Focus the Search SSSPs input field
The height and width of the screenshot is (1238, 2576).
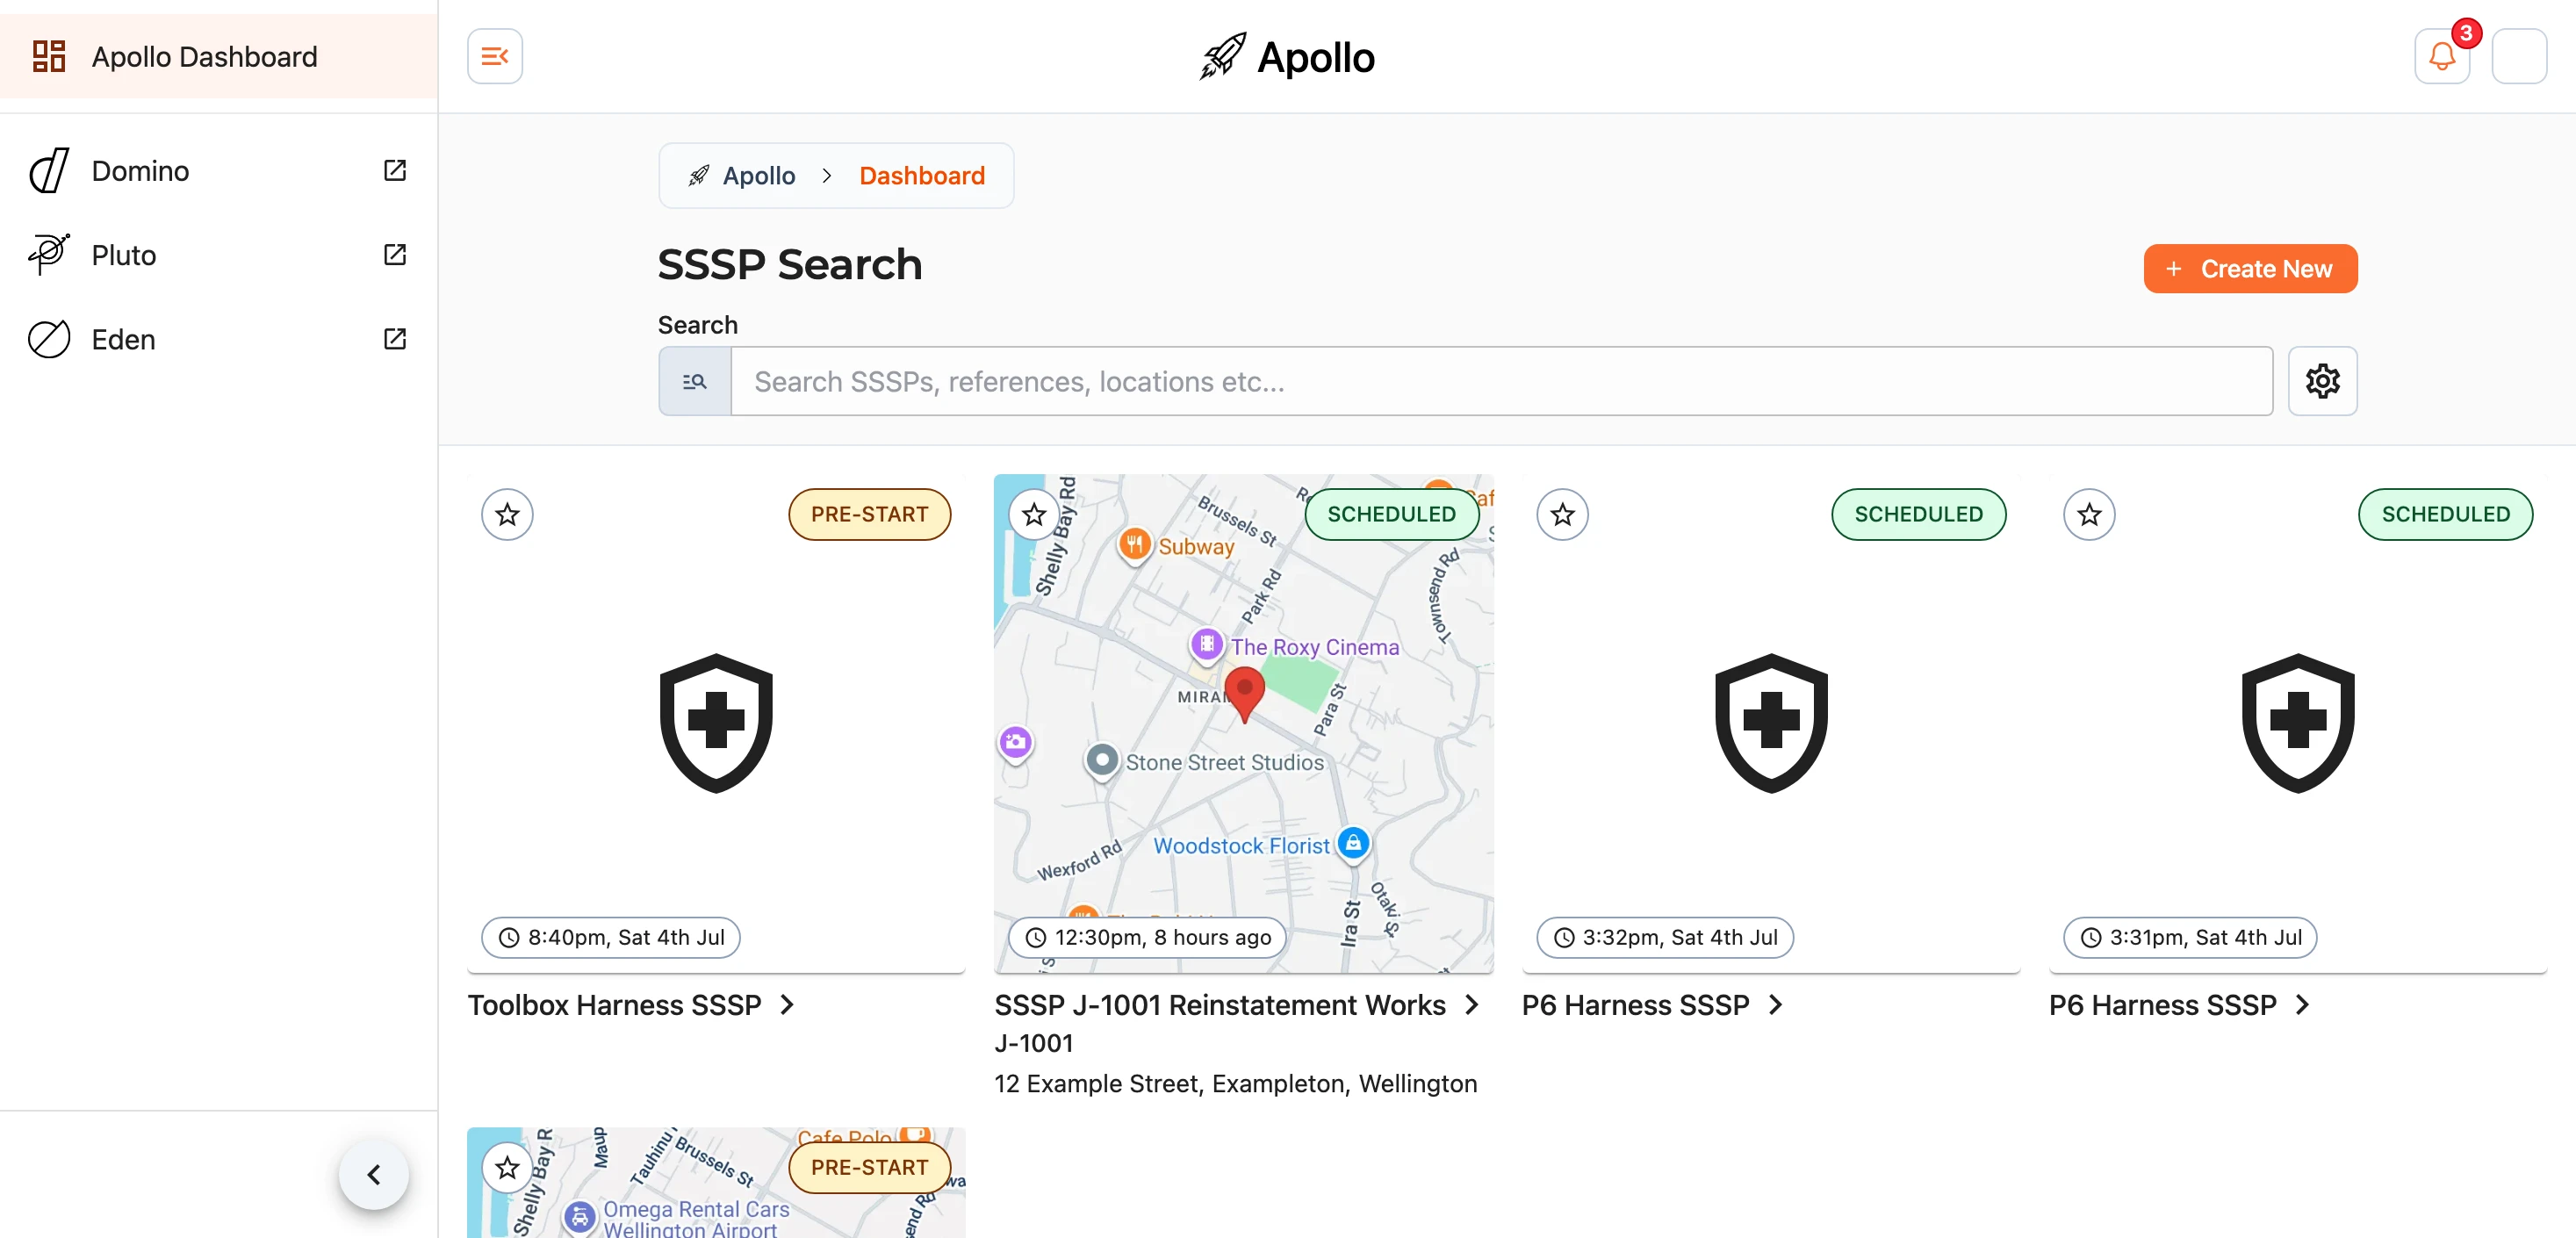pos(1502,381)
